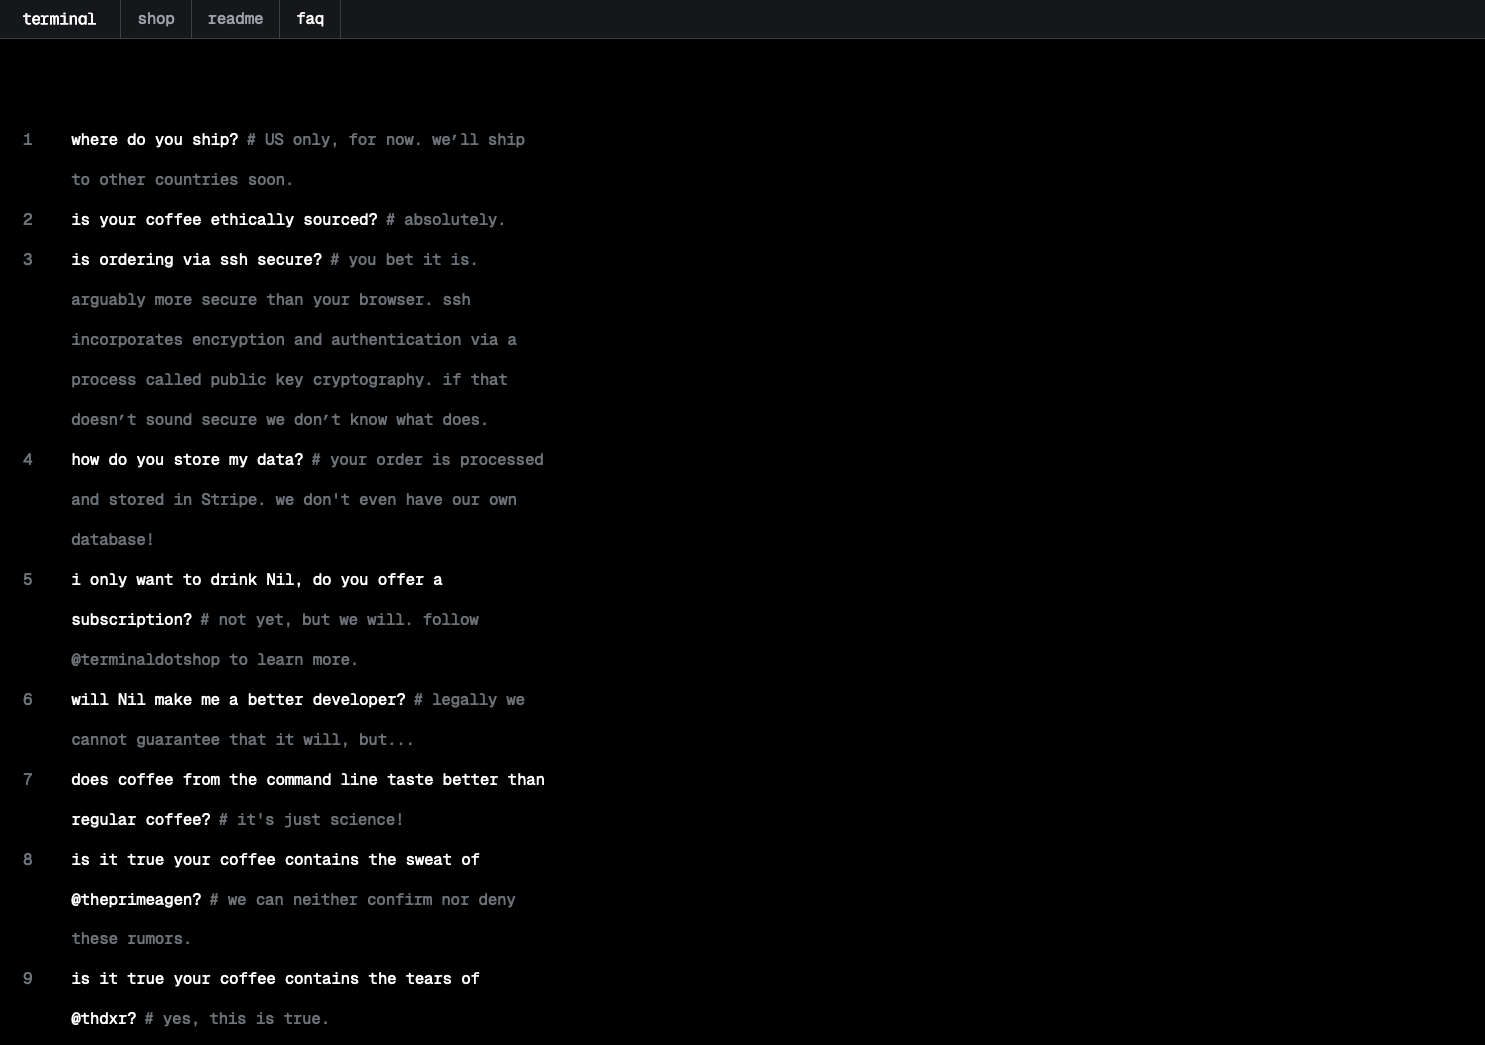
Task: Click line number 1
Action: [x=28, y=140]
